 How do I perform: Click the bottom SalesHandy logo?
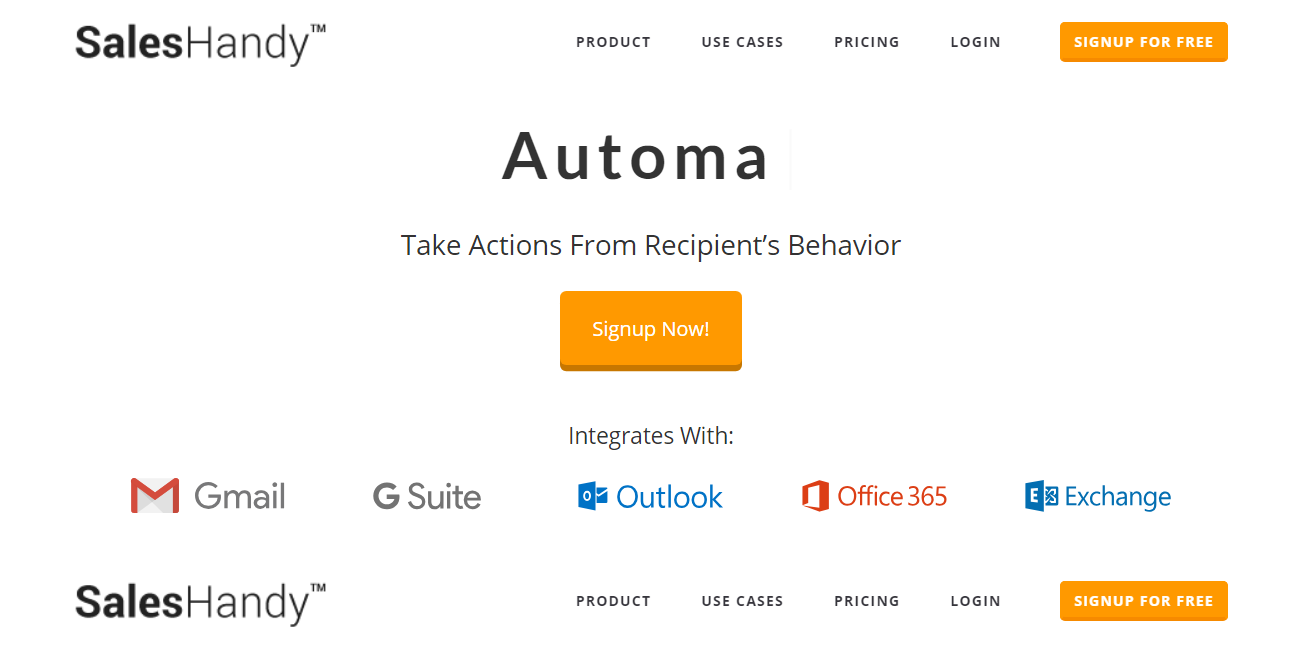(200, 603)
